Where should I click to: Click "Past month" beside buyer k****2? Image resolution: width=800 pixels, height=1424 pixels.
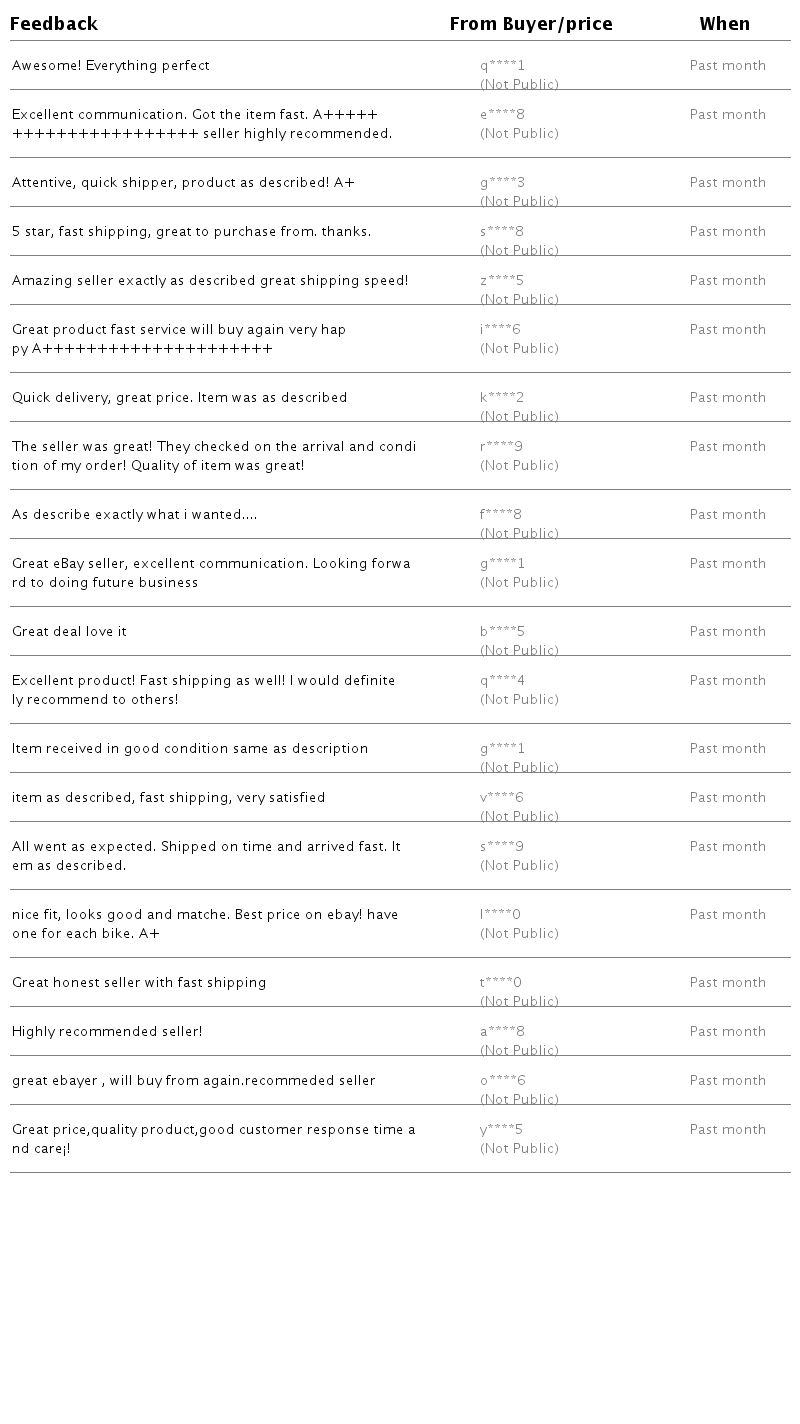pyautogui.click(x=727, y=398)
